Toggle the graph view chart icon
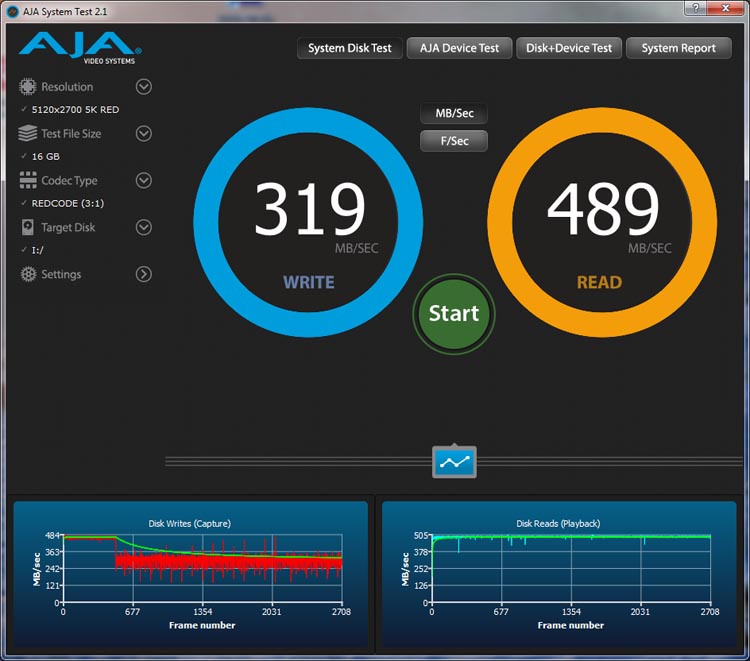The width and height of the screenshot is (750, 661). pos(454,462)
